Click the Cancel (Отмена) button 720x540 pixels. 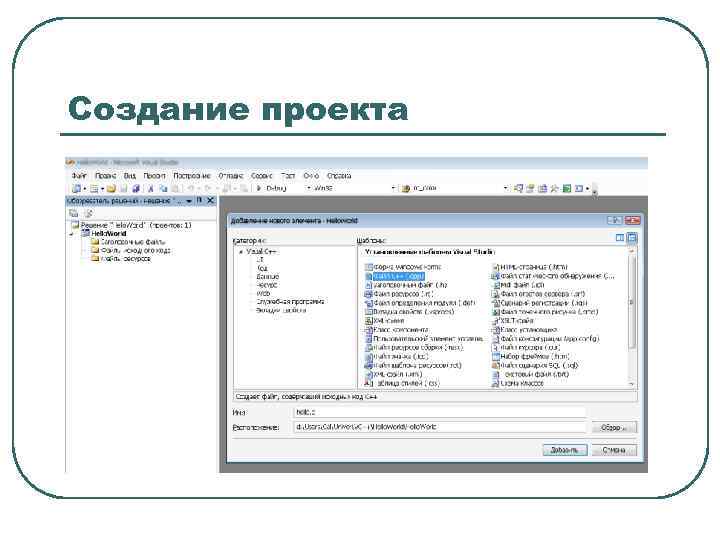[x=614, y=450]
